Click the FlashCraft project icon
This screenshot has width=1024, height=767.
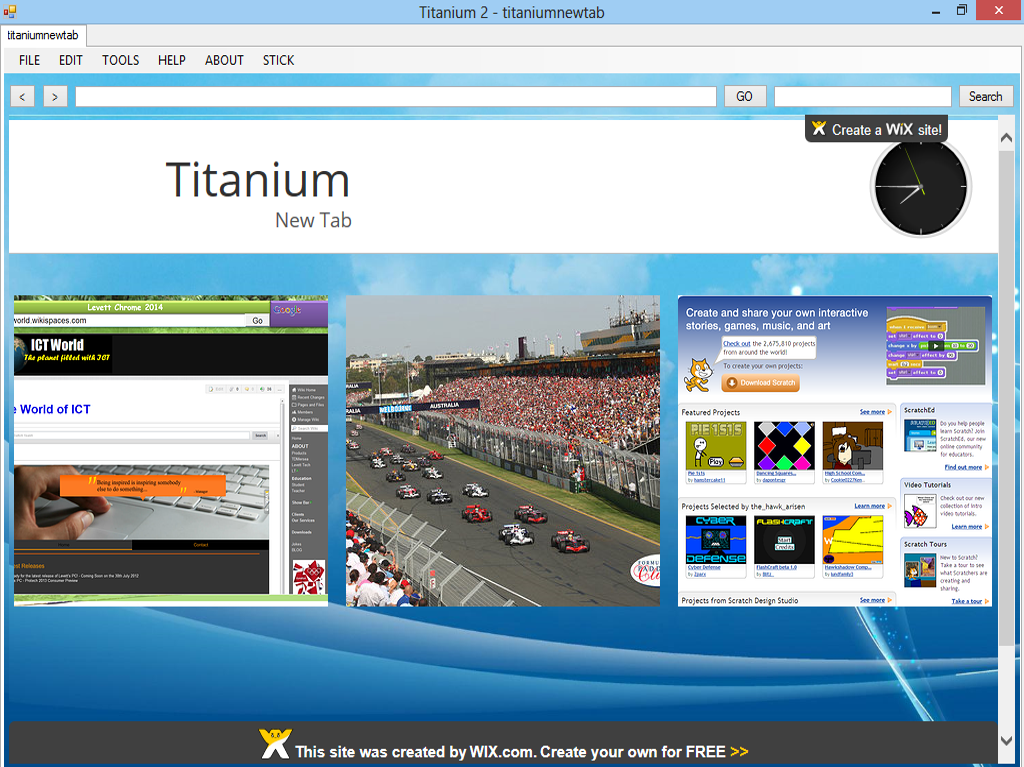click(x=784, y=540)
